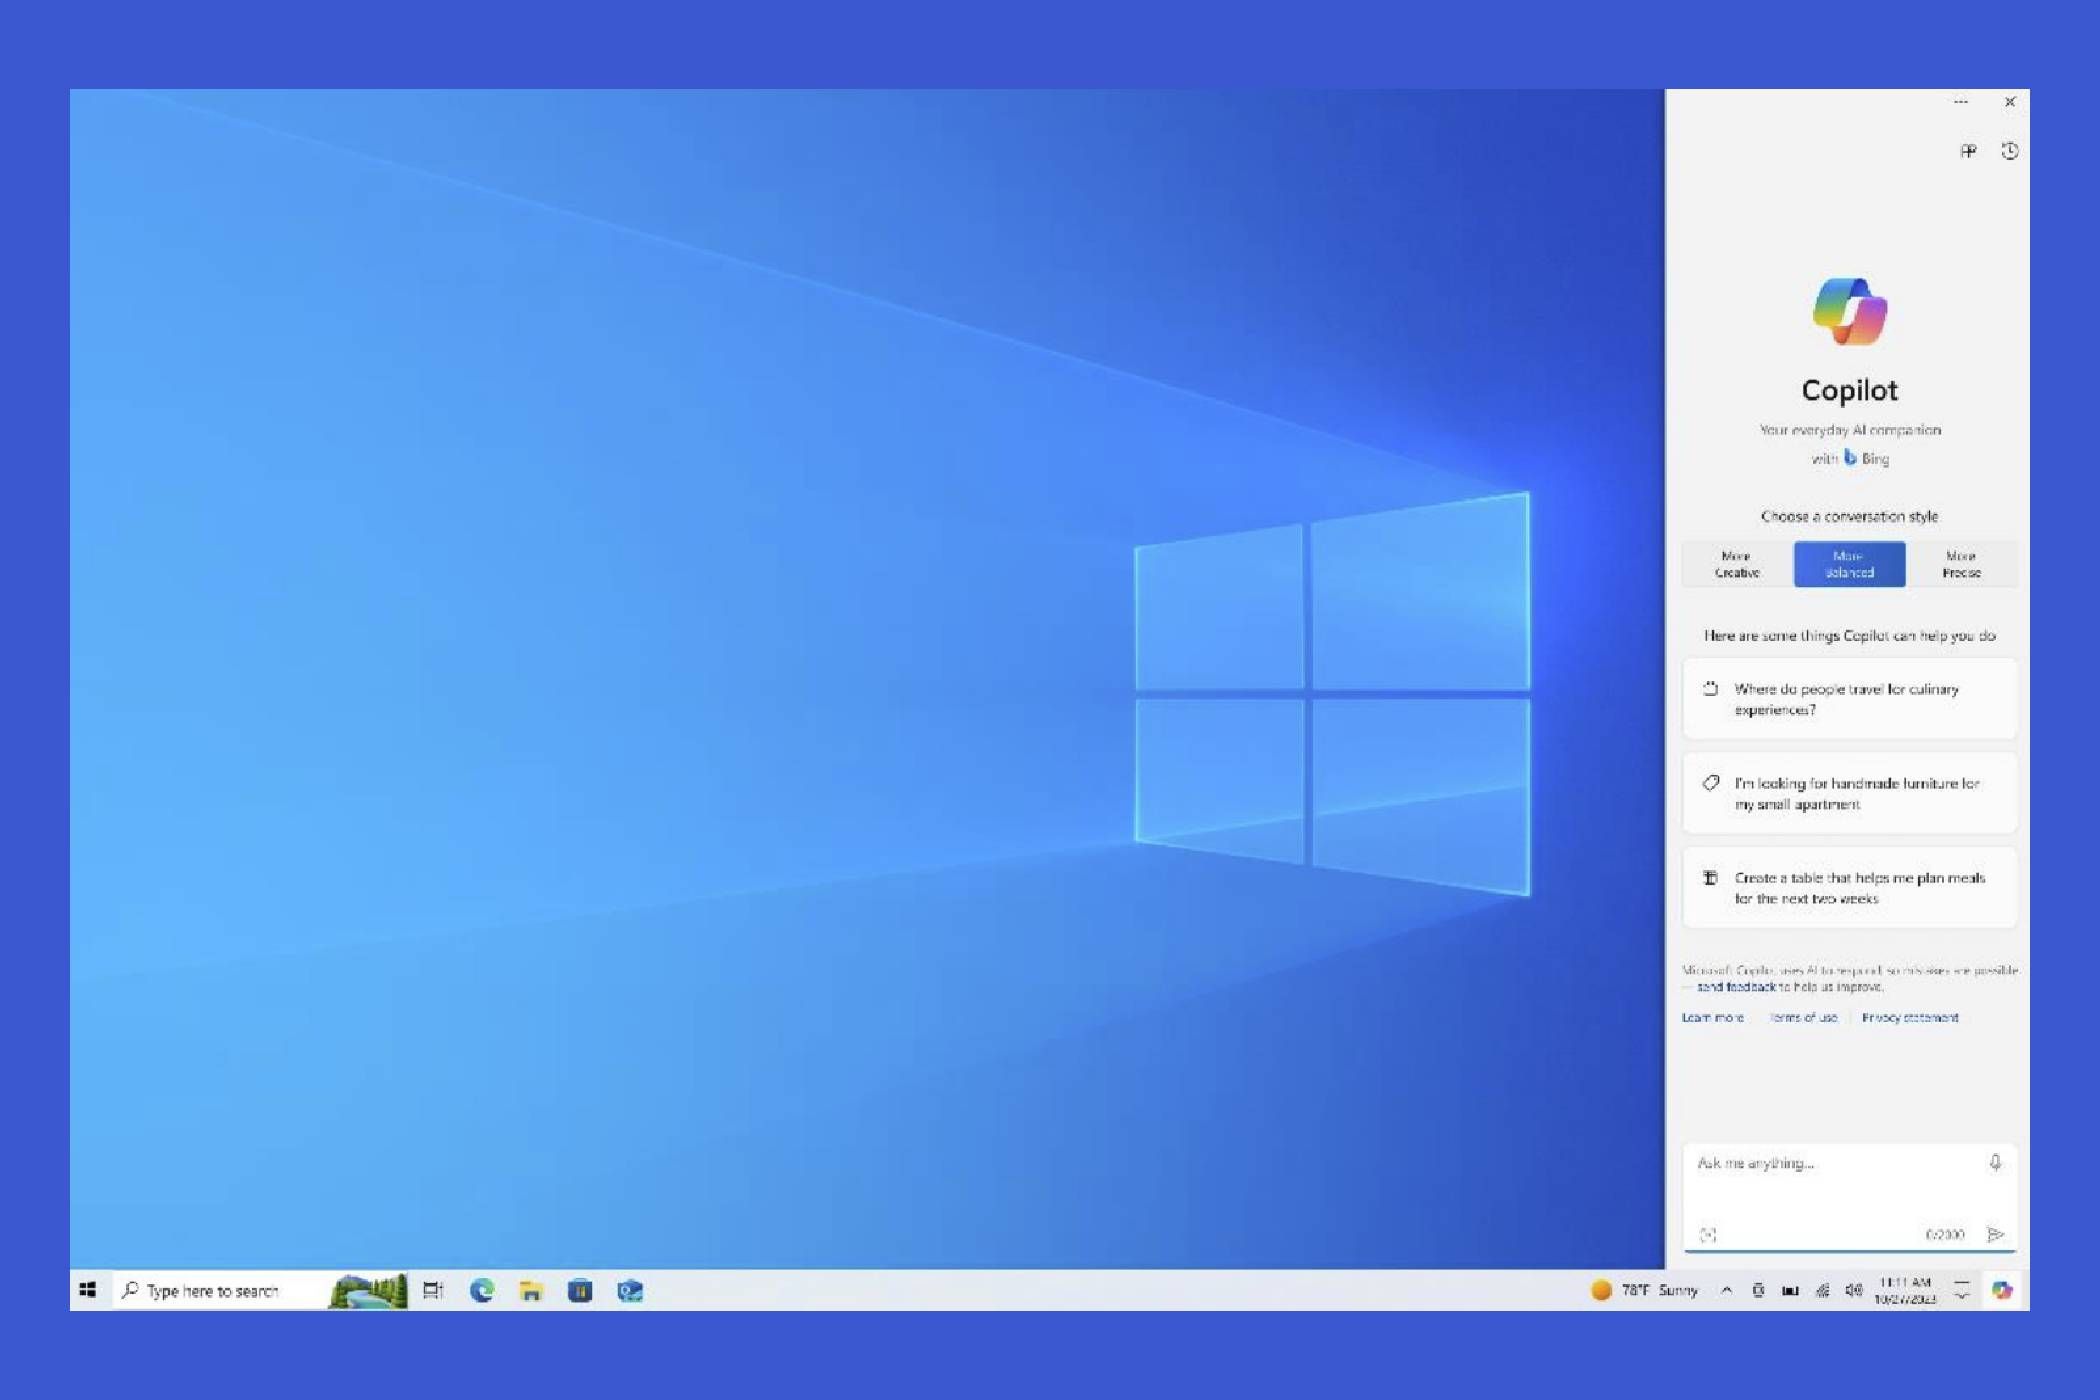Open the volume speaker tray icon

coord(1853,1290)
